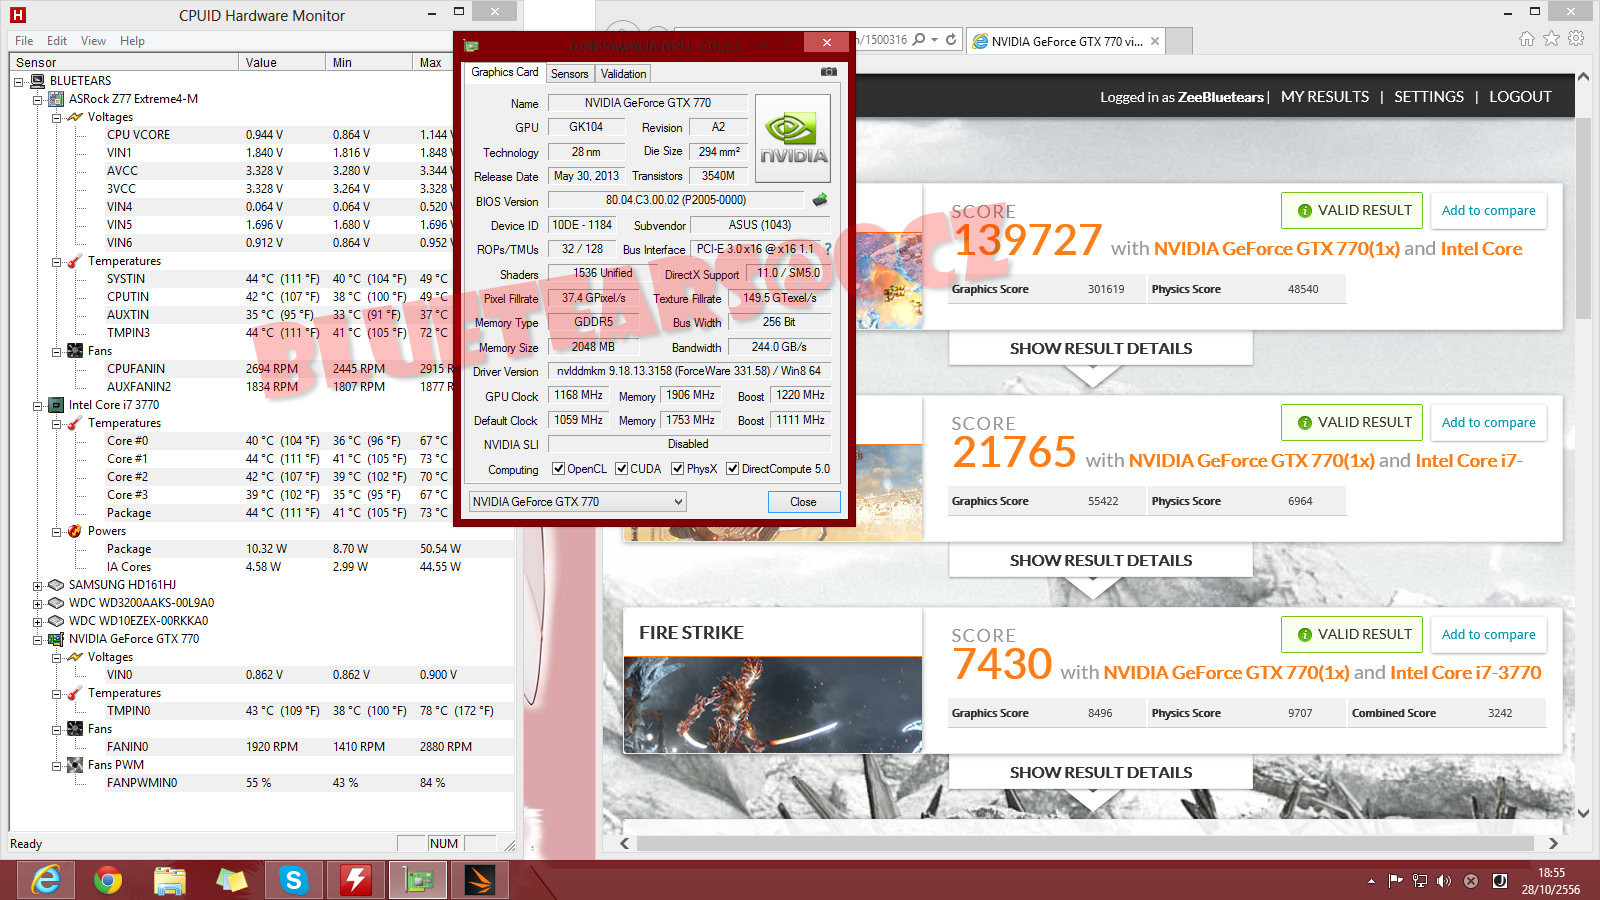Click the SAMSUNG HD161HJ drive icon
This screenshot has height=900, width=1600.
[57, 585]
